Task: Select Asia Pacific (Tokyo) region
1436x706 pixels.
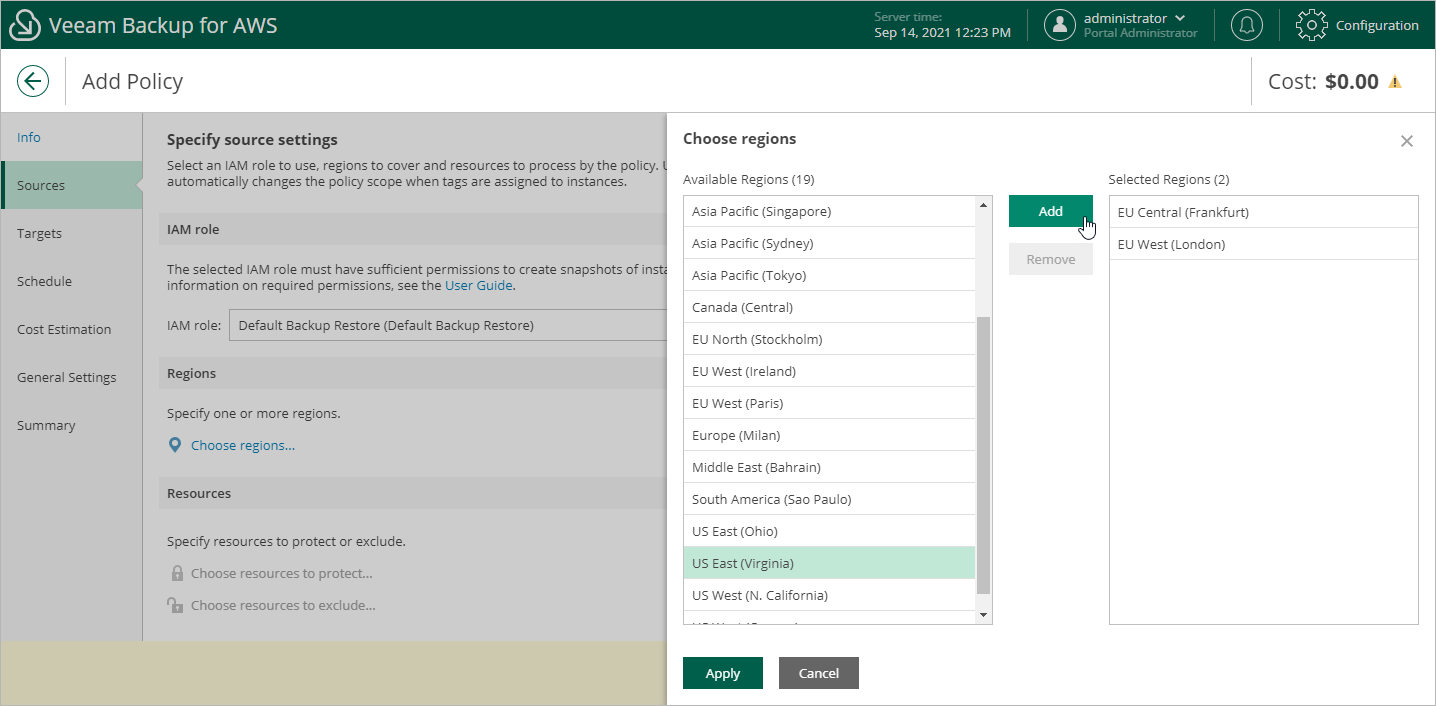Action: pyautogui.click(x=749, y=275)
